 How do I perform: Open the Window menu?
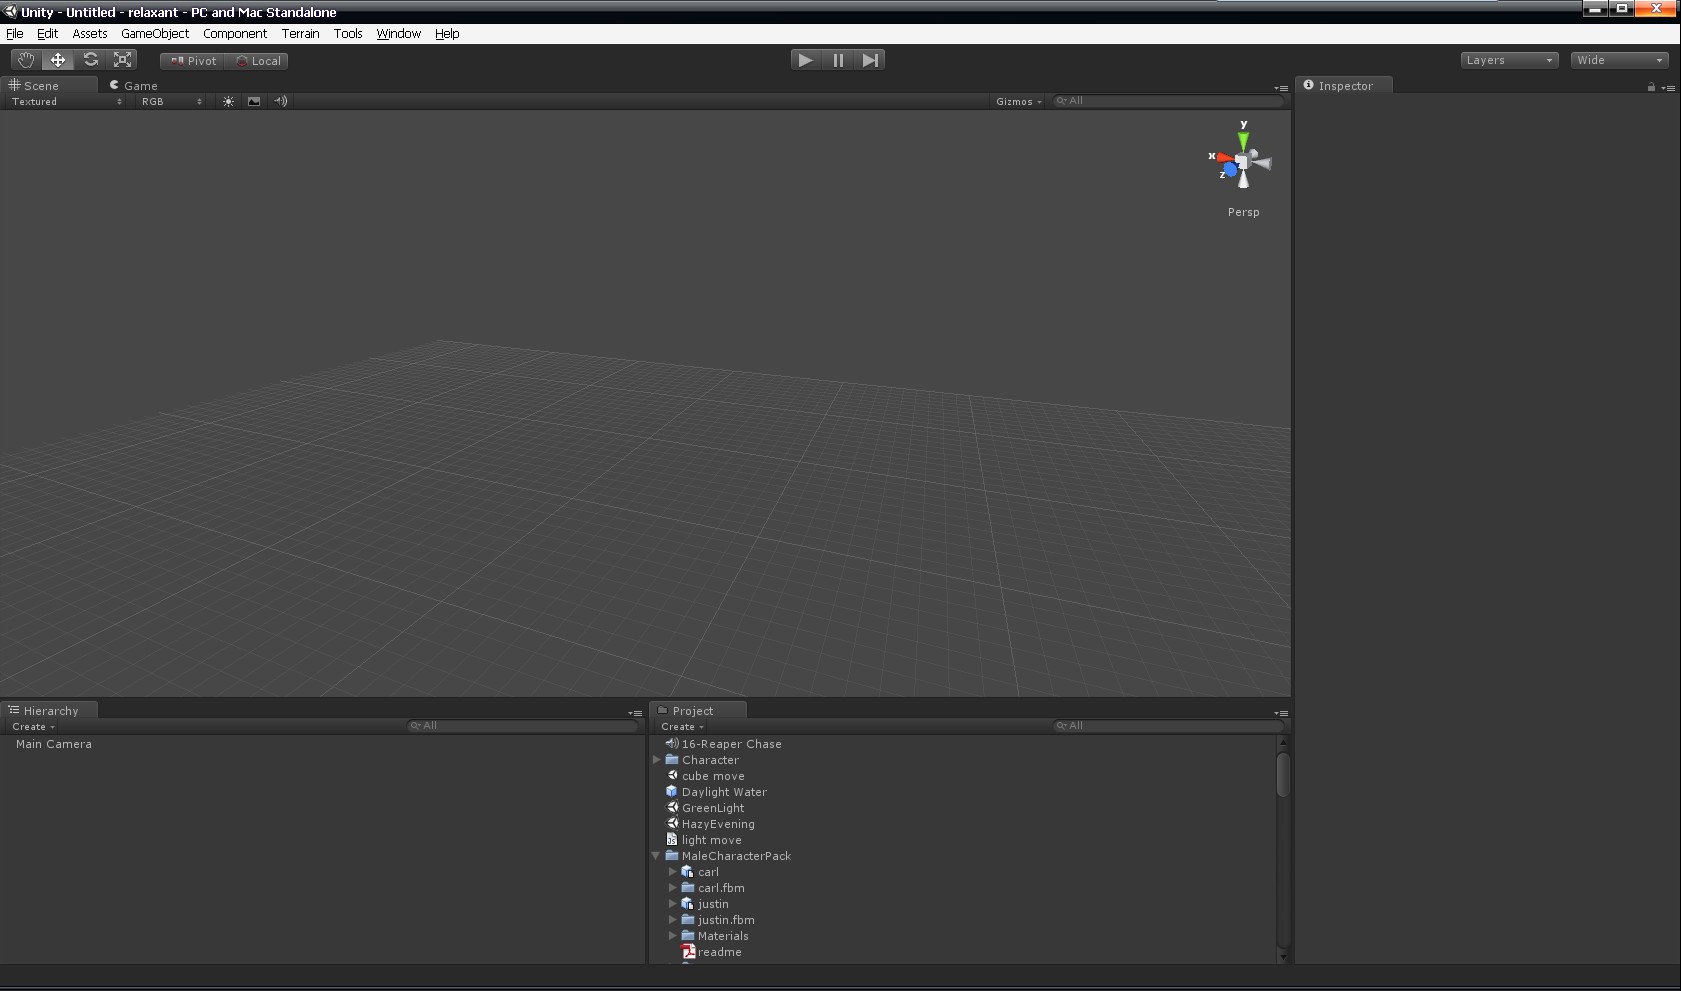pos(398,33)
